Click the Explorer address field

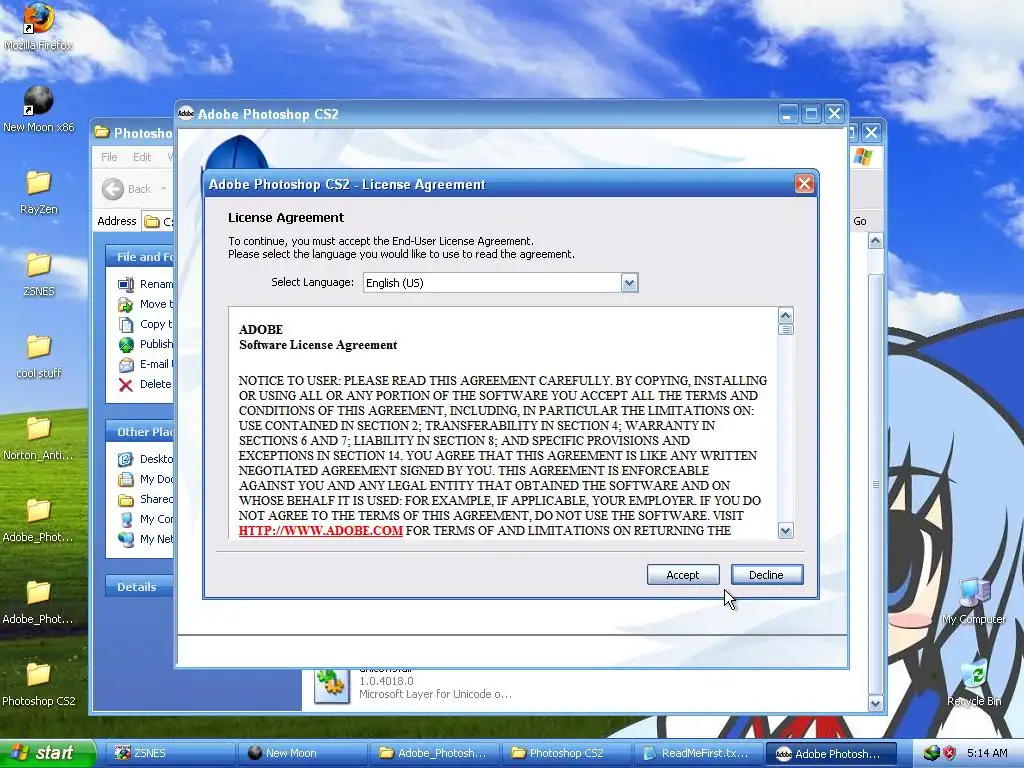pyautogui.click(x=158, y=221)
